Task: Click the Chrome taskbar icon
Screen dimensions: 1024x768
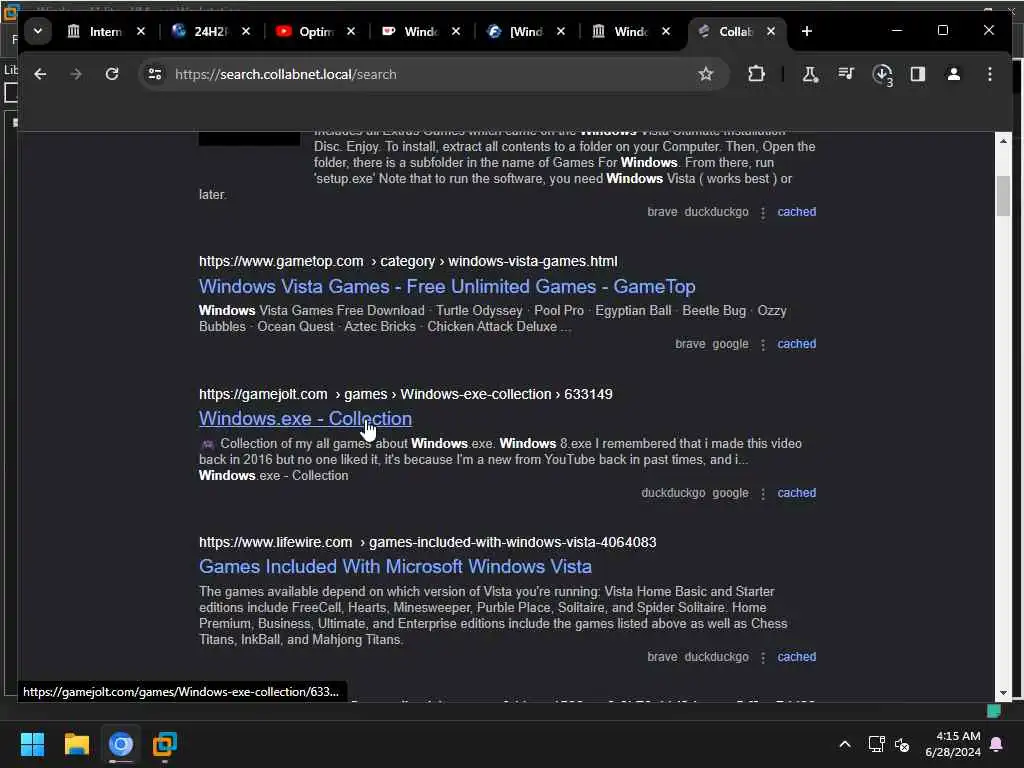Action: pyautogui.click(x=121, y=744)
